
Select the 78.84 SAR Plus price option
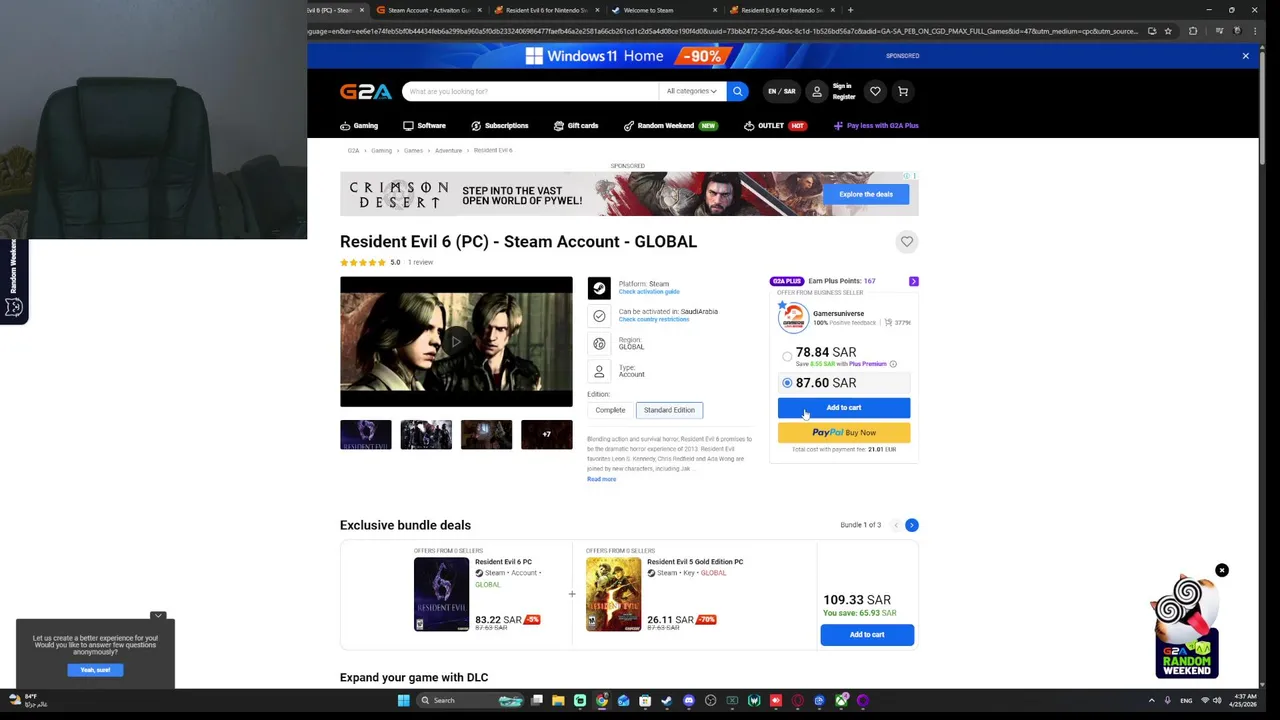[x=787, y=356]
